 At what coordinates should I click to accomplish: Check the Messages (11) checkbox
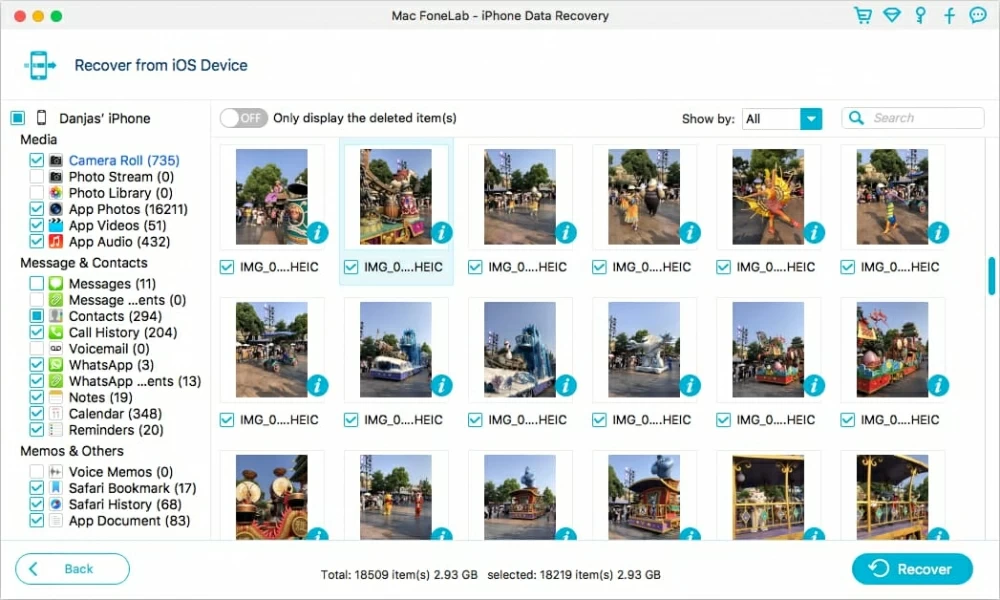click(36, 283)
